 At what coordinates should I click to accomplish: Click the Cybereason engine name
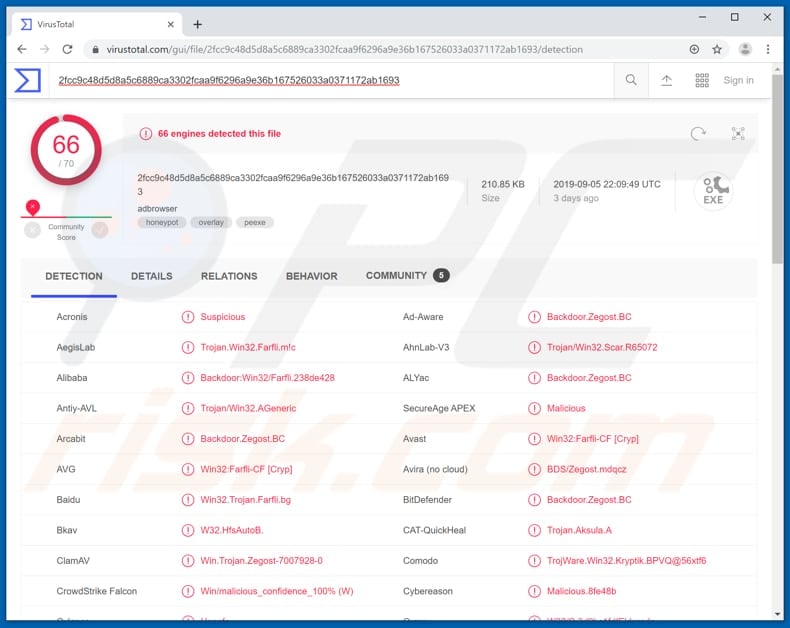pyautogui.click(x=428, y=591)
